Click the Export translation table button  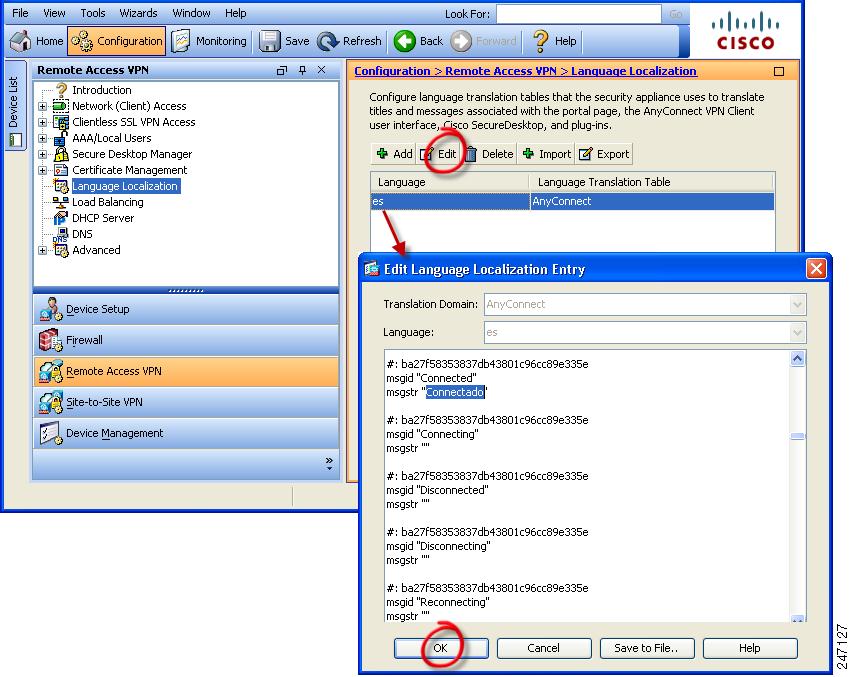pyautogui.click(x=604, y=154)
